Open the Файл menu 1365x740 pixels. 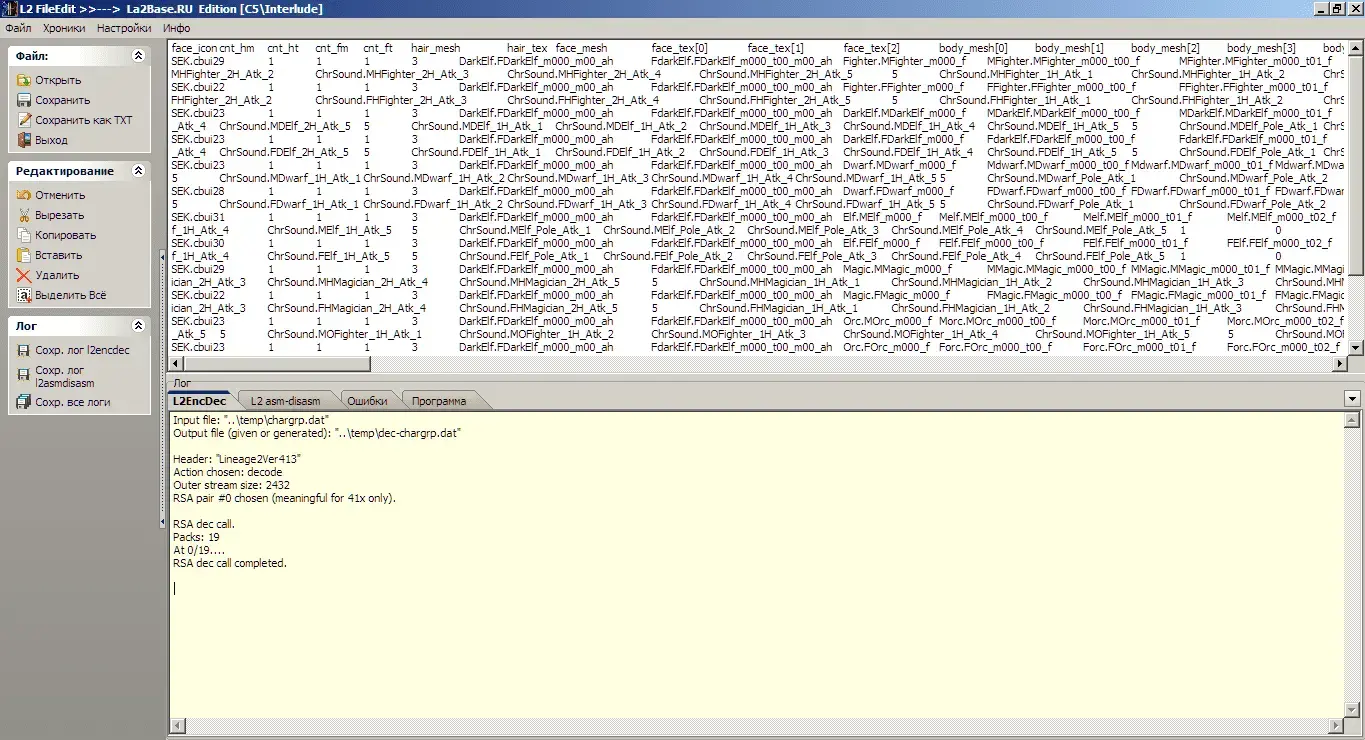[x=19, y=28]
